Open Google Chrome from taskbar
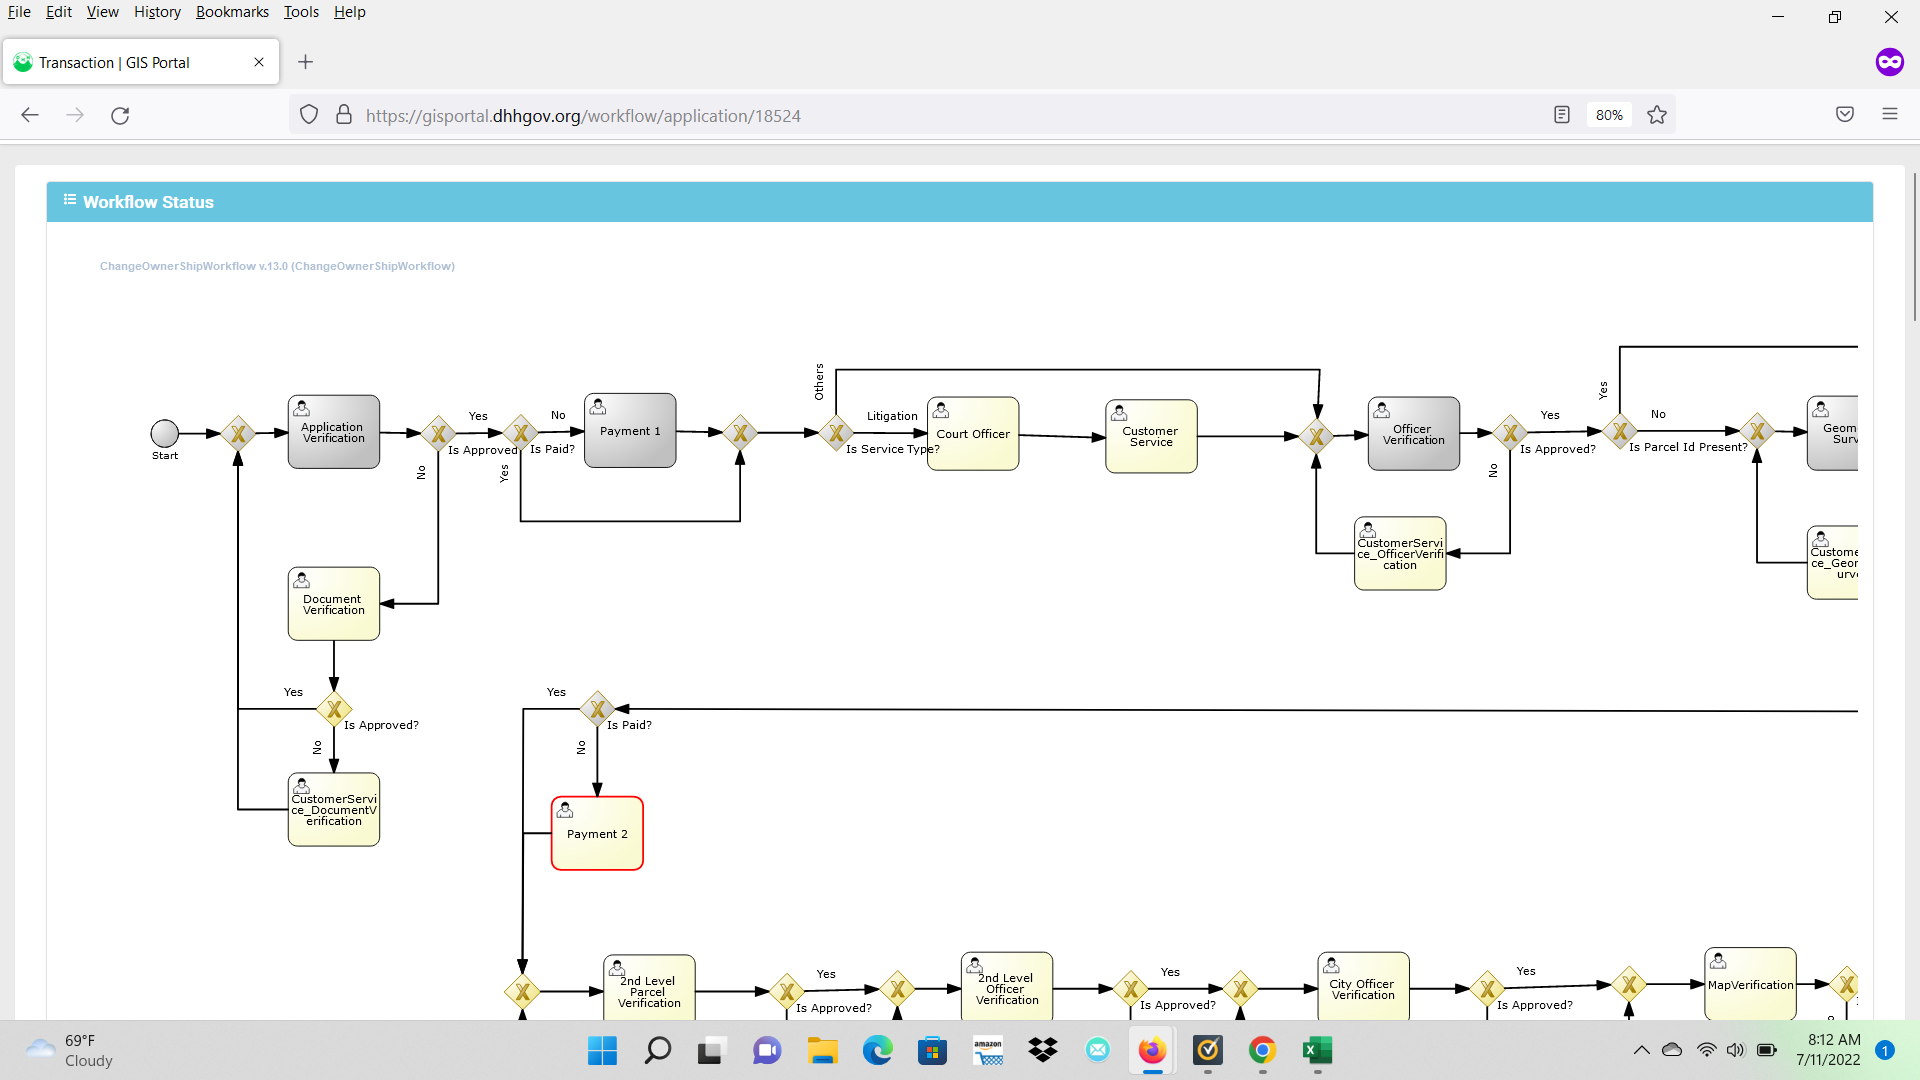This screenshot has height=1080, width=1920. click(x=1262, y=1050)
